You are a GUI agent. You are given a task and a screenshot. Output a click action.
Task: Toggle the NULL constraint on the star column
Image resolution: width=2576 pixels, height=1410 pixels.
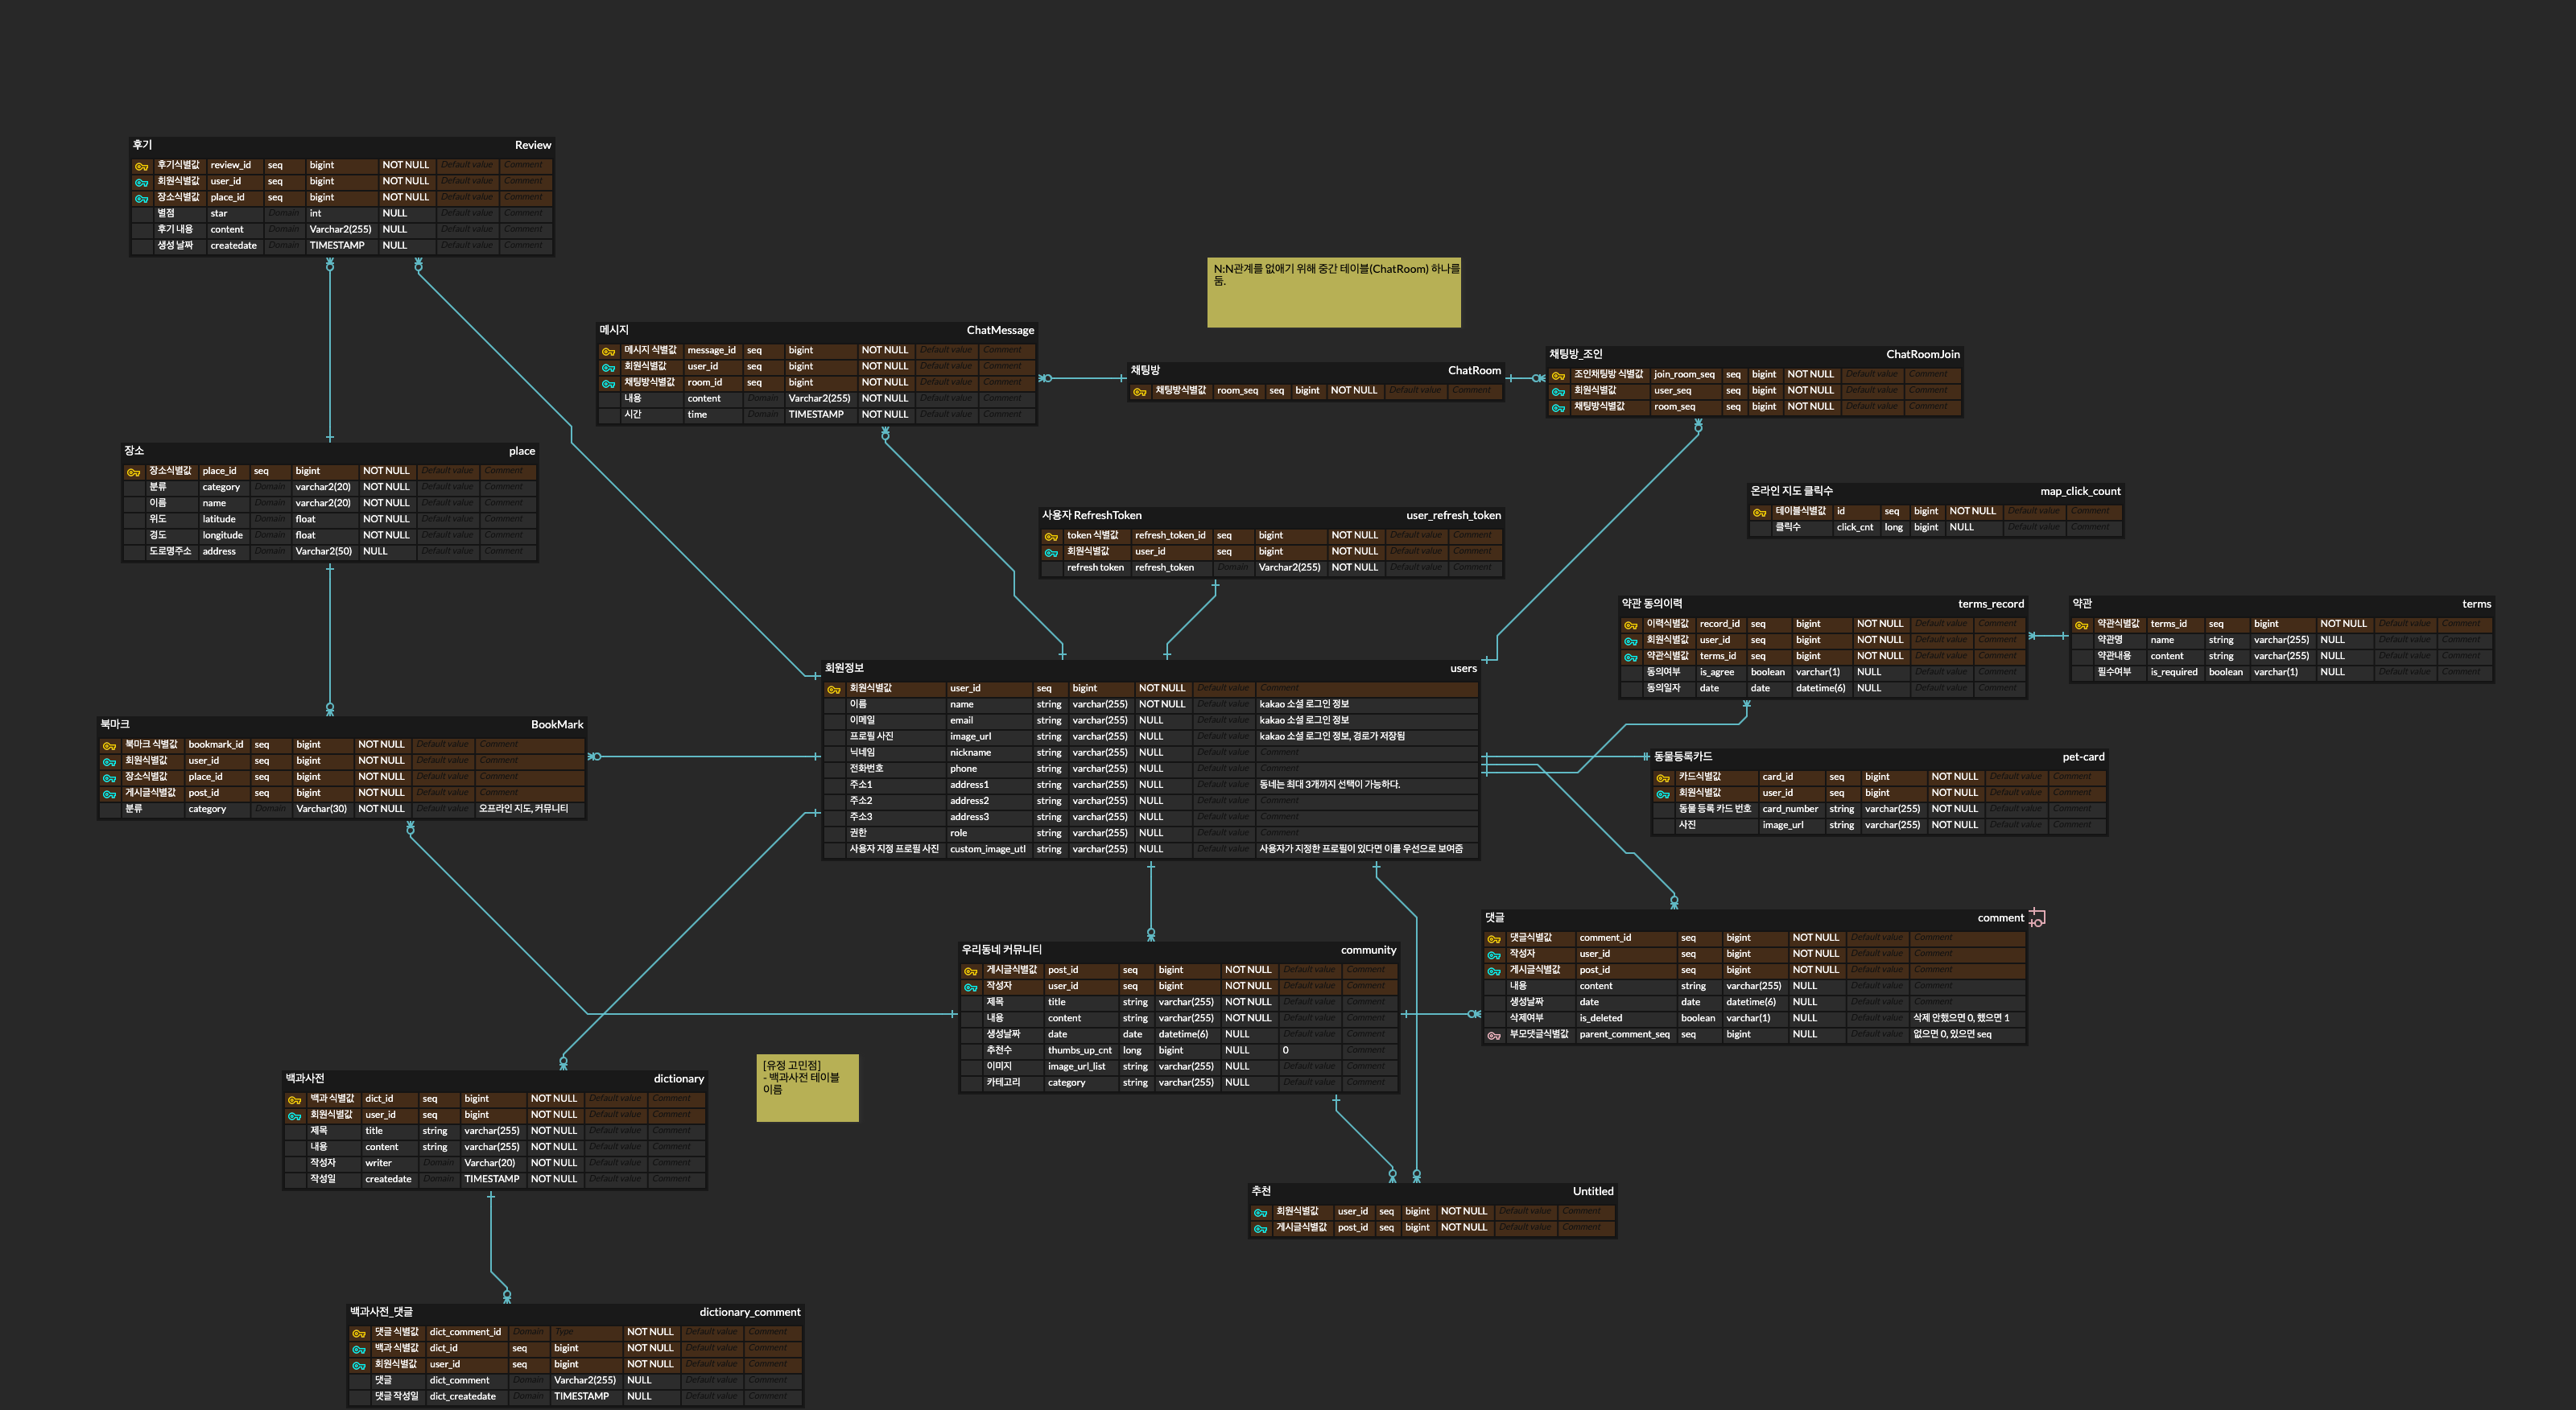396,213
